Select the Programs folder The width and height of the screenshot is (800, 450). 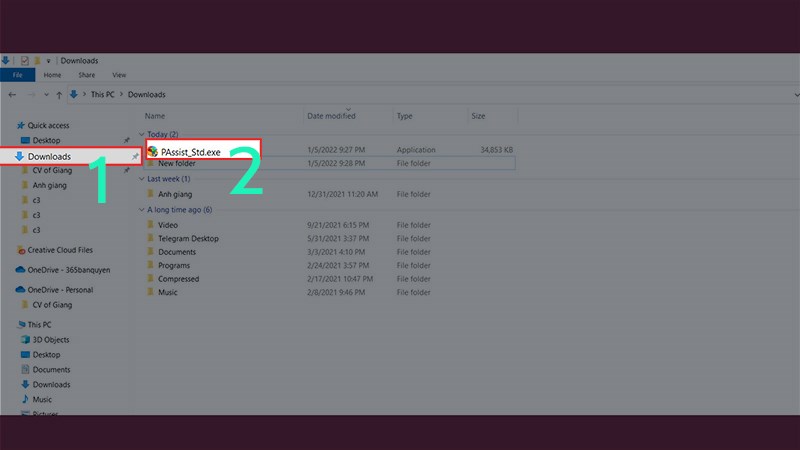point(174,265)
